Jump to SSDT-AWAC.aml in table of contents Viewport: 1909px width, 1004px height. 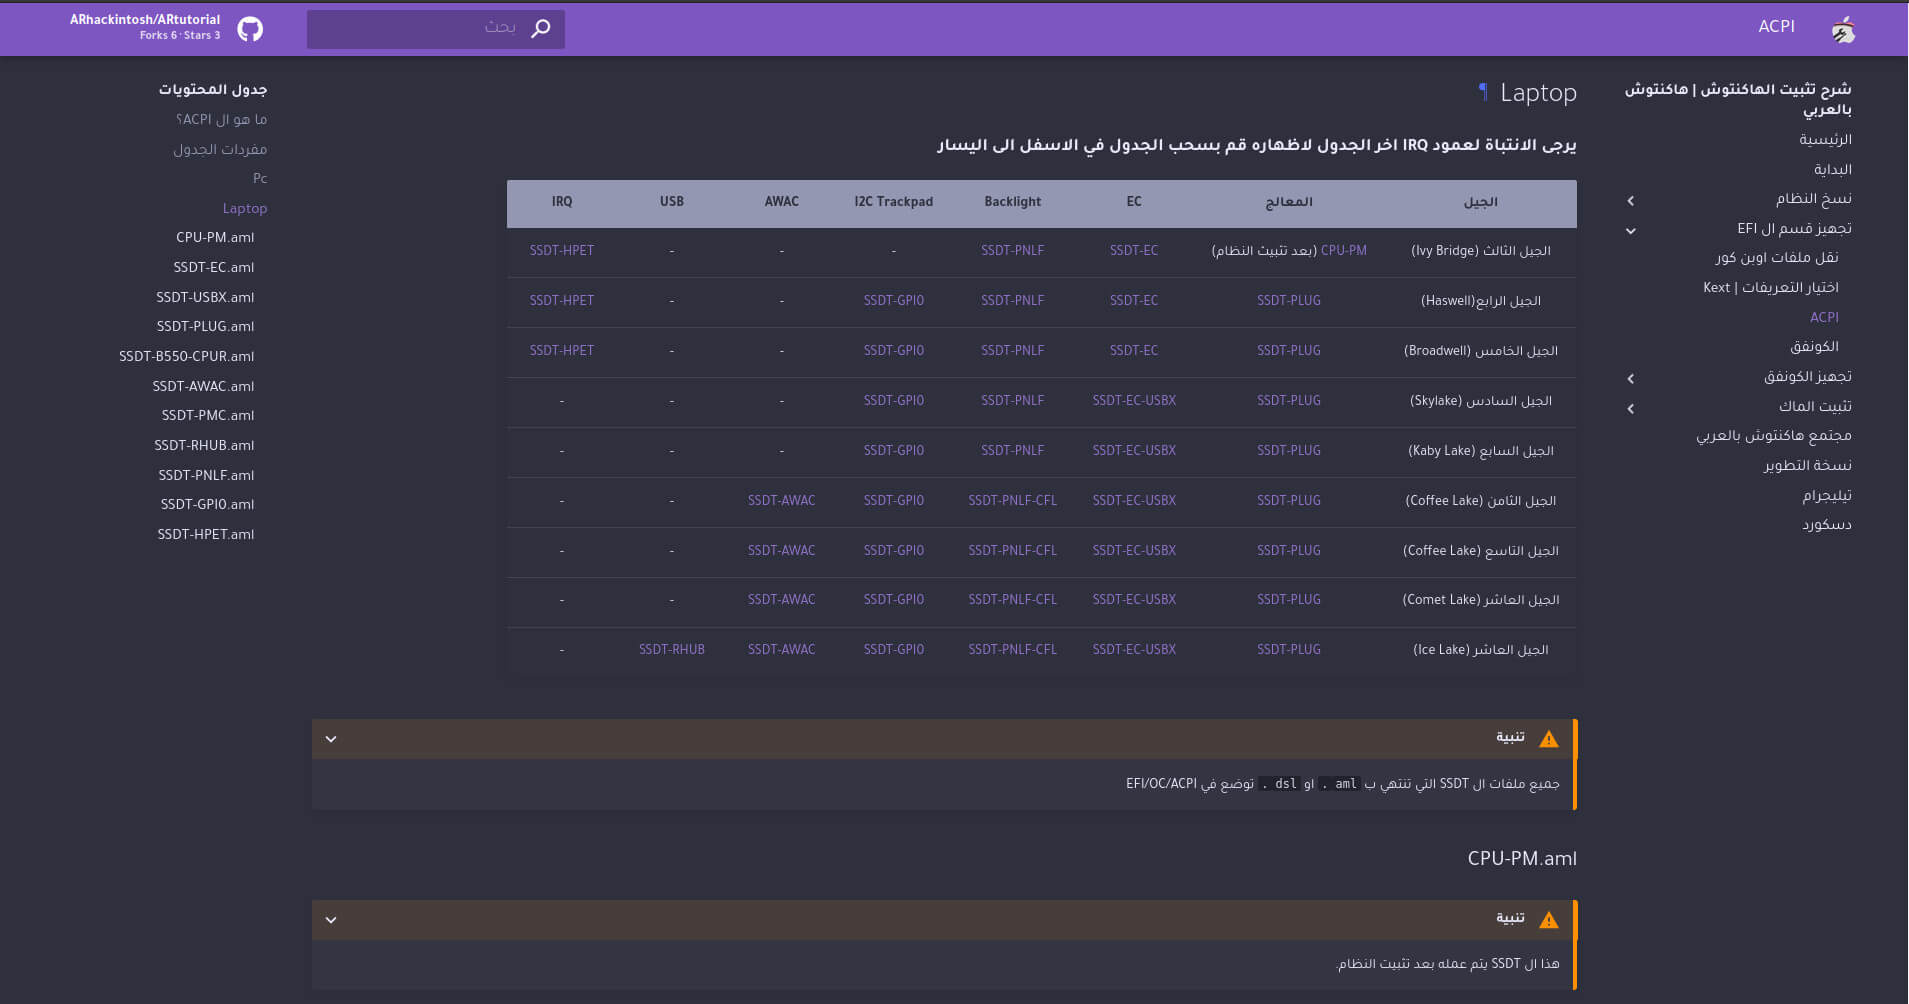(x=203, y=386)
